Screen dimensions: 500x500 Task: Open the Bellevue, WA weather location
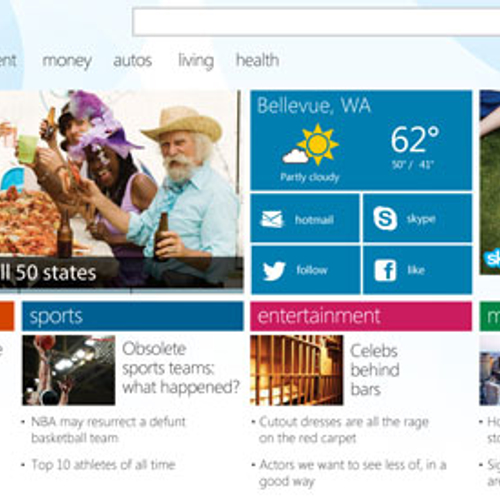(314, 106)
